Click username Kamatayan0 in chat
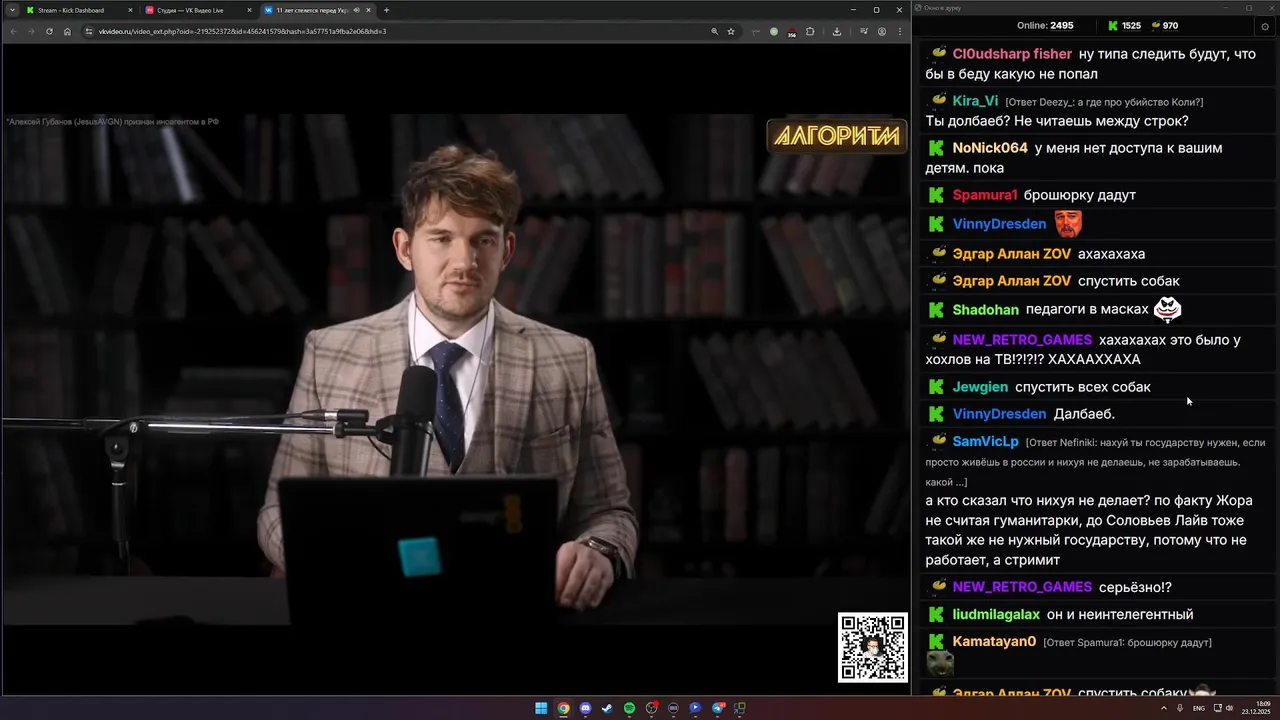The height and width of the screenshot is (720, 1280). (994, 641)
